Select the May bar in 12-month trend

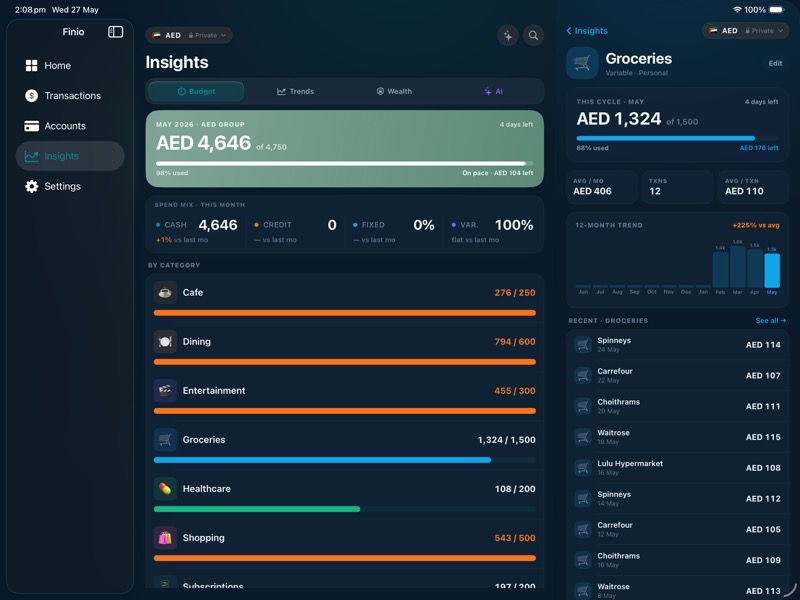[x=772, y=270]
